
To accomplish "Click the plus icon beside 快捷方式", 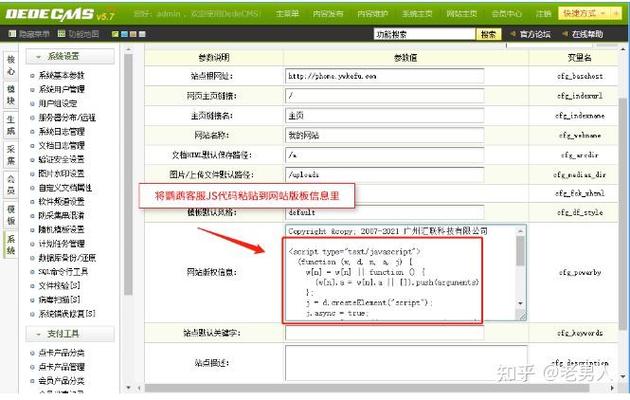I will (616, 13).
